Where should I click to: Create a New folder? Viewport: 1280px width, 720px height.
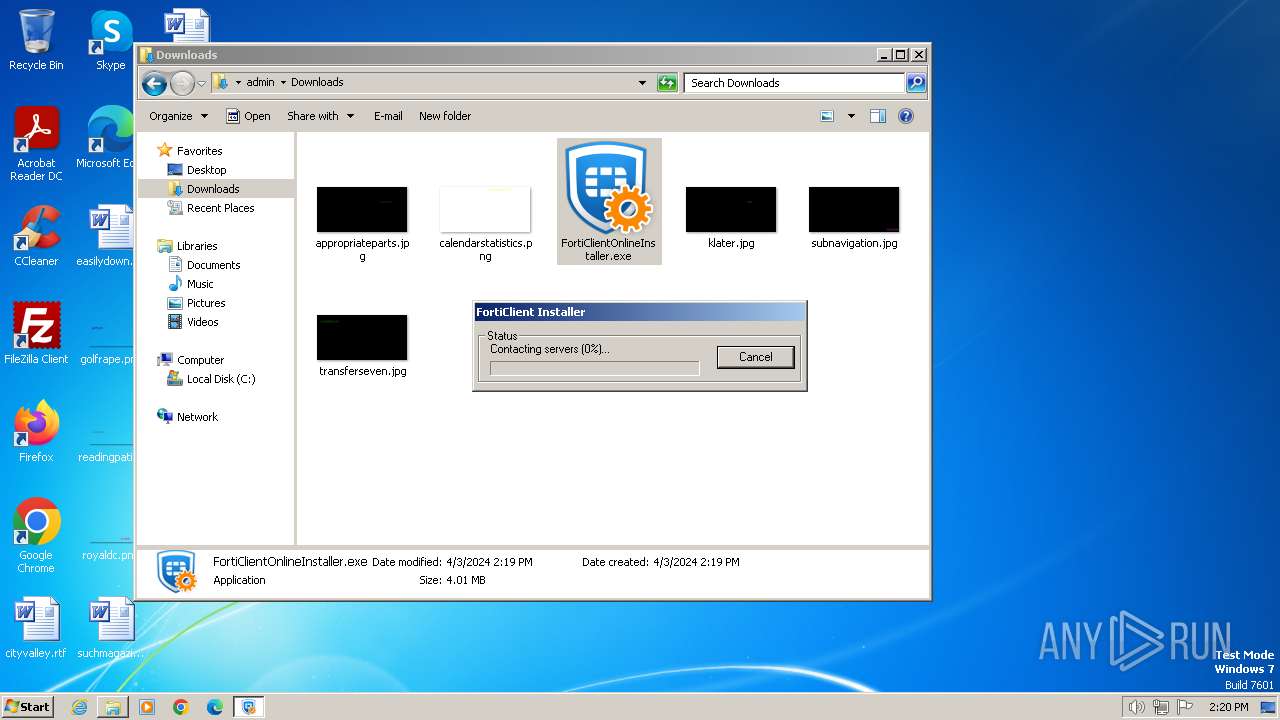[445, 116]
